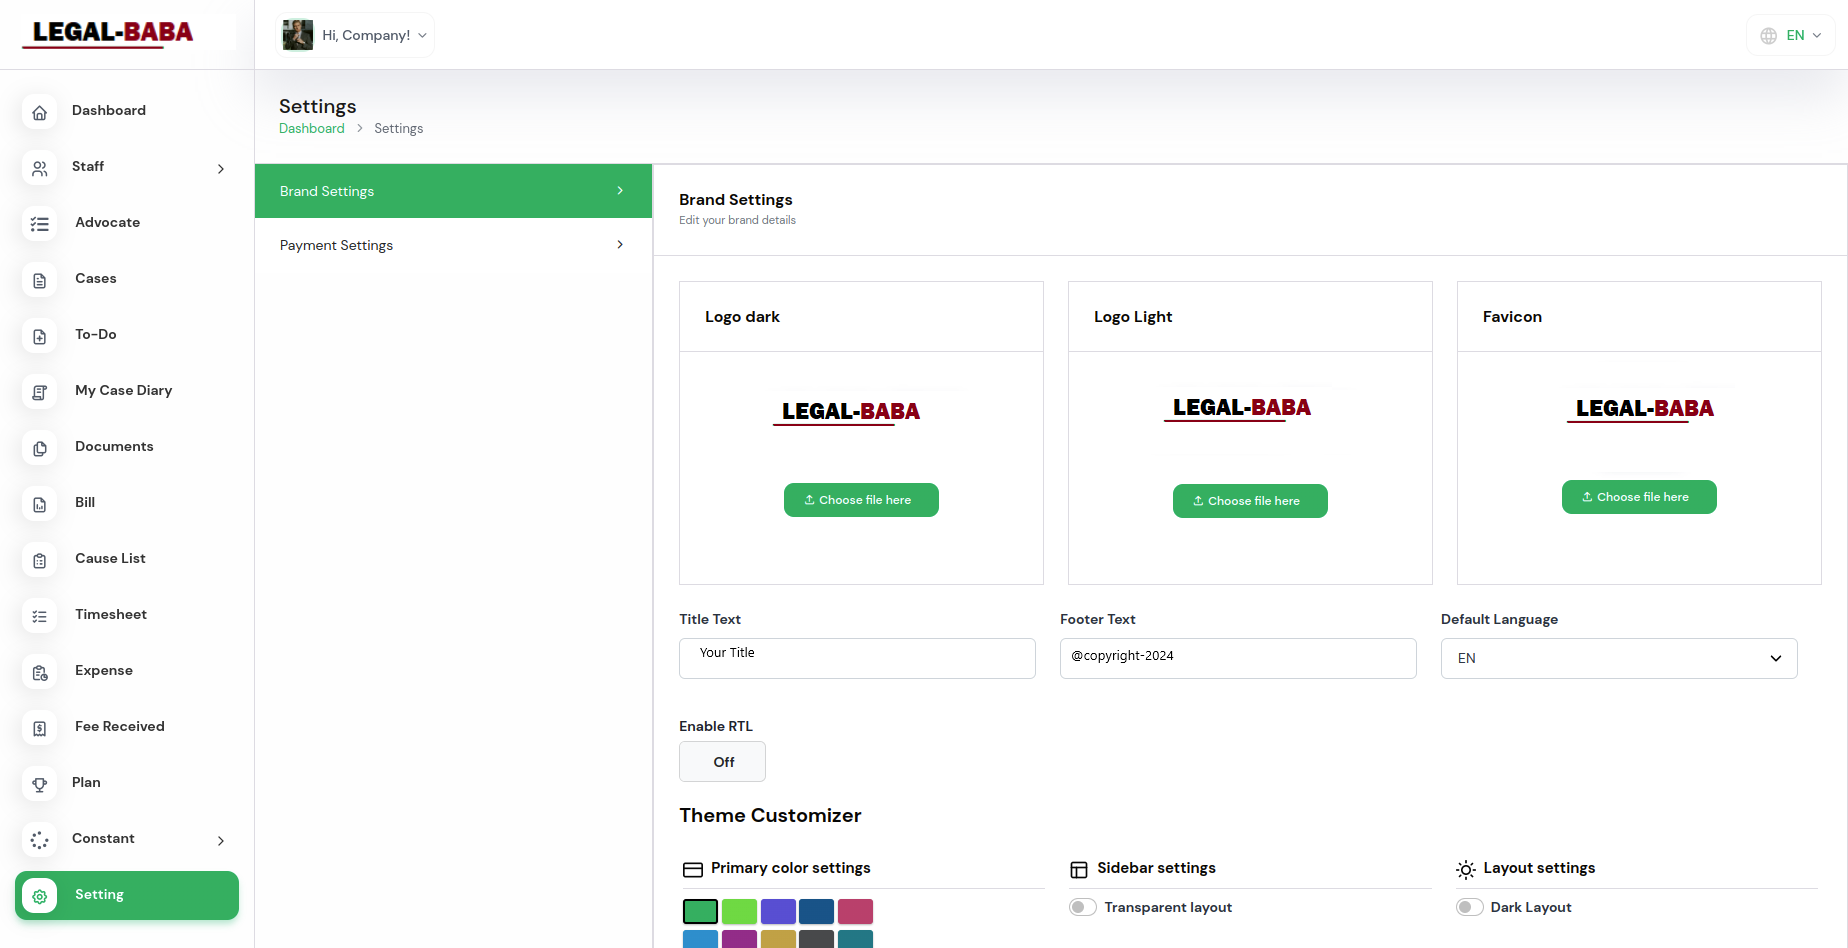Click Choose file here under Logo dark
This screenshot has height=948, width=1848.
tap(861, 500)
